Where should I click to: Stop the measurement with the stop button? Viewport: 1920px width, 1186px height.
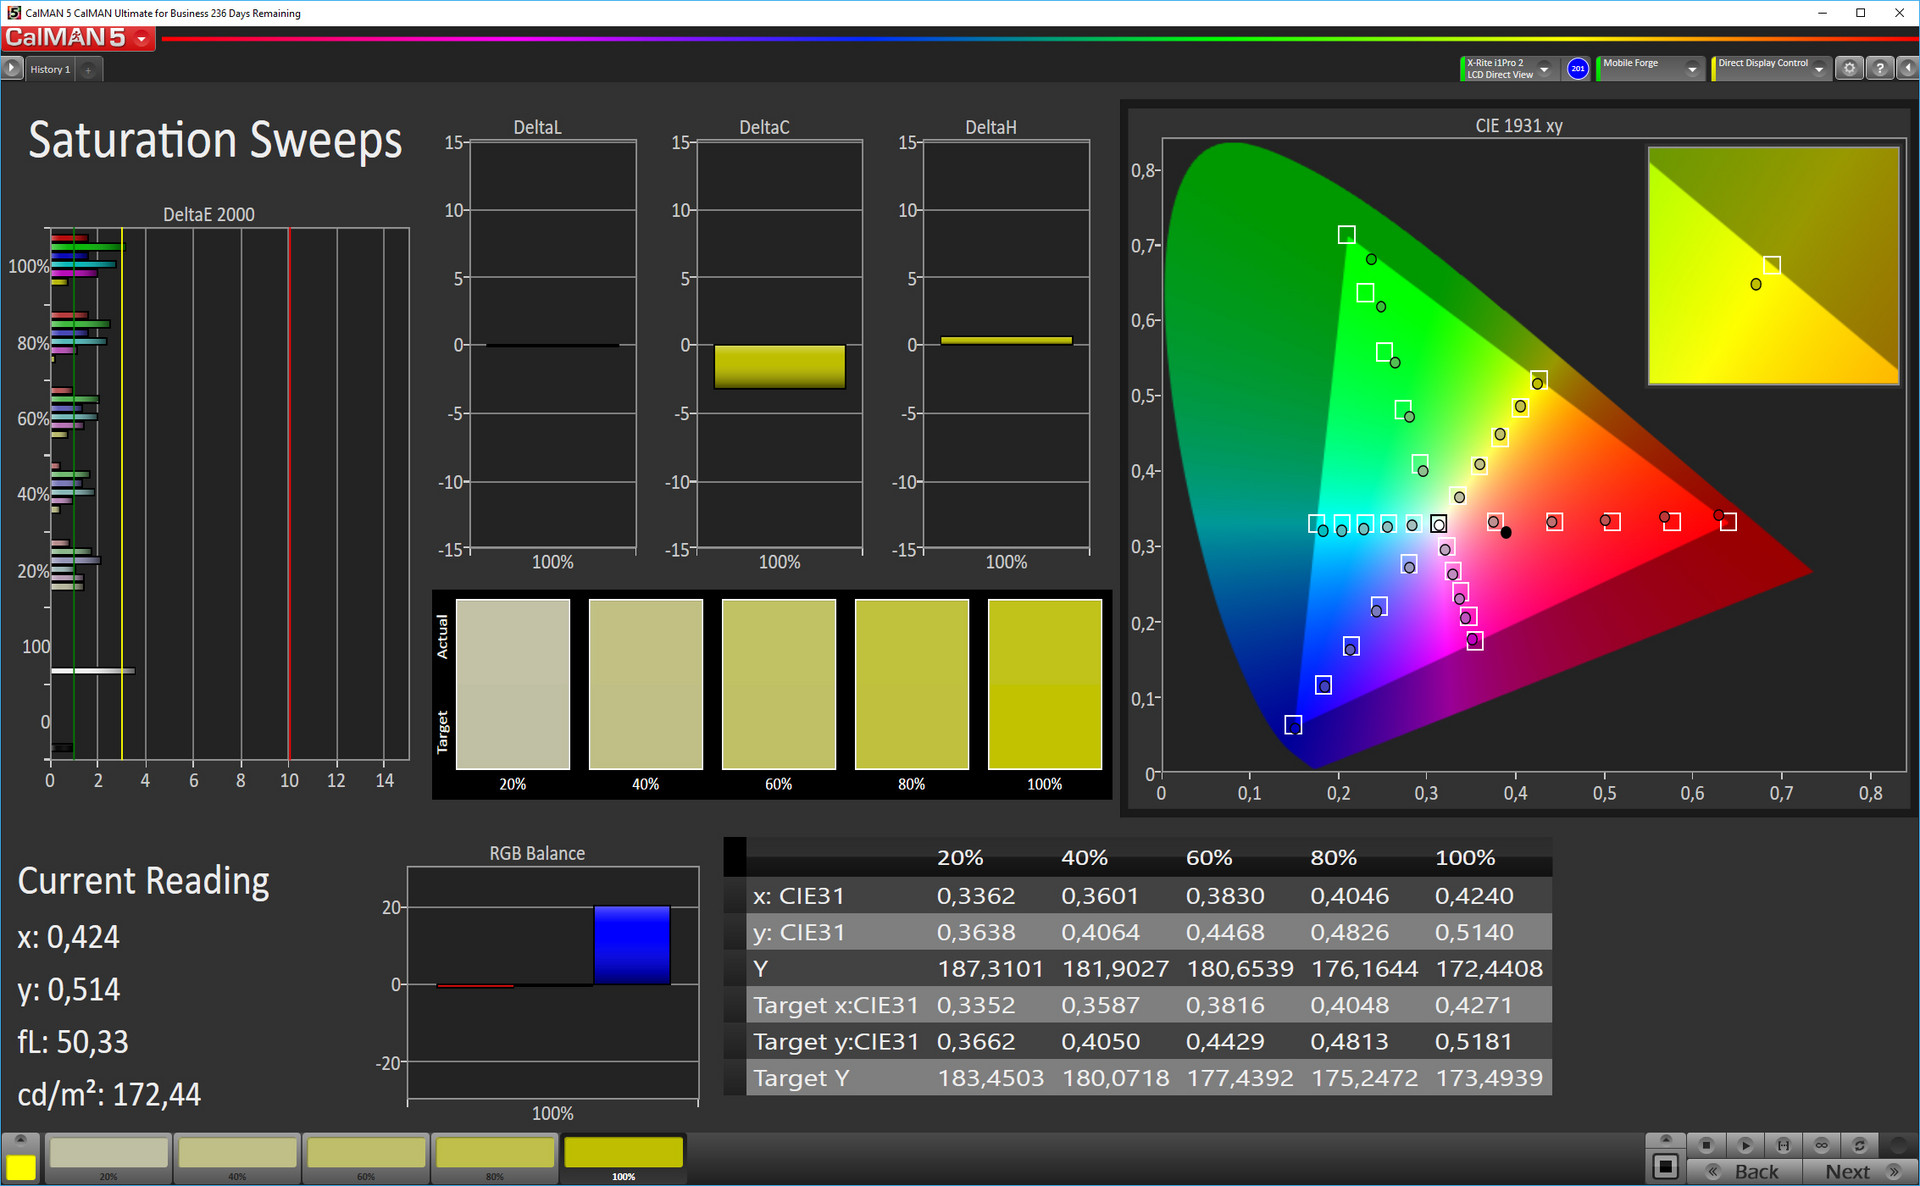(x=1707, y=1145)
